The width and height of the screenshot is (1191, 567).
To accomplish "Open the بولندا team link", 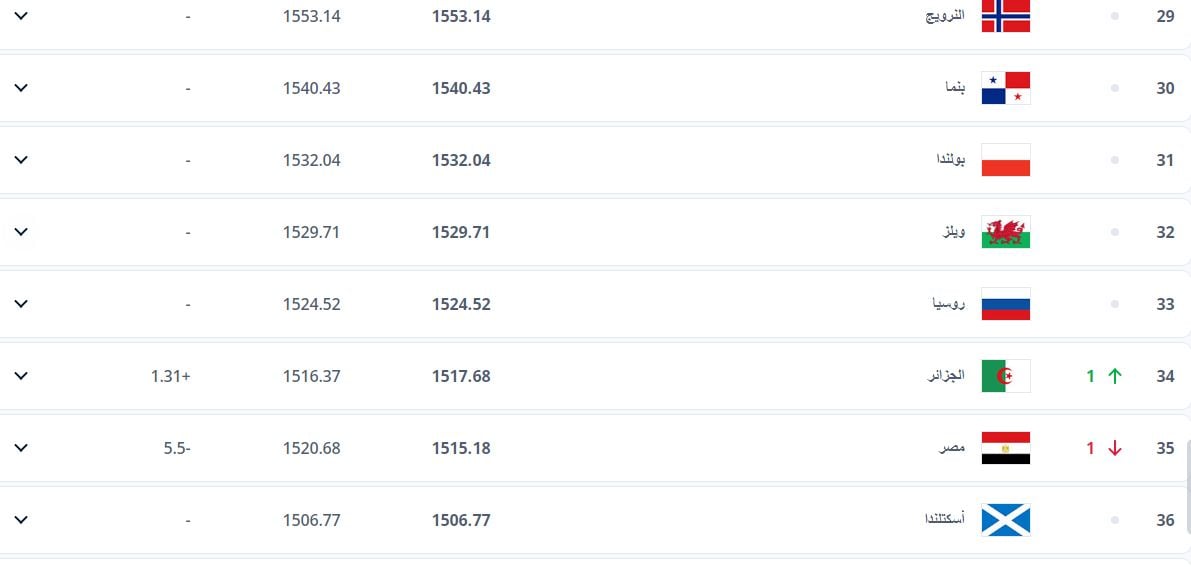I will tap(948, 160).
